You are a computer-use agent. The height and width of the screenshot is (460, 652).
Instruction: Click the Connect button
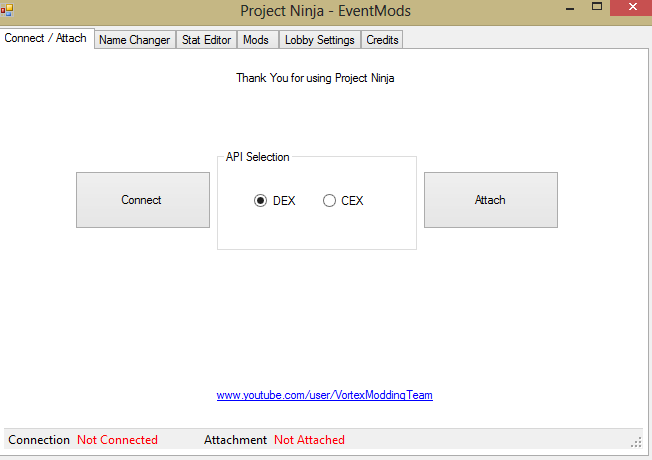tap(143, 200)
